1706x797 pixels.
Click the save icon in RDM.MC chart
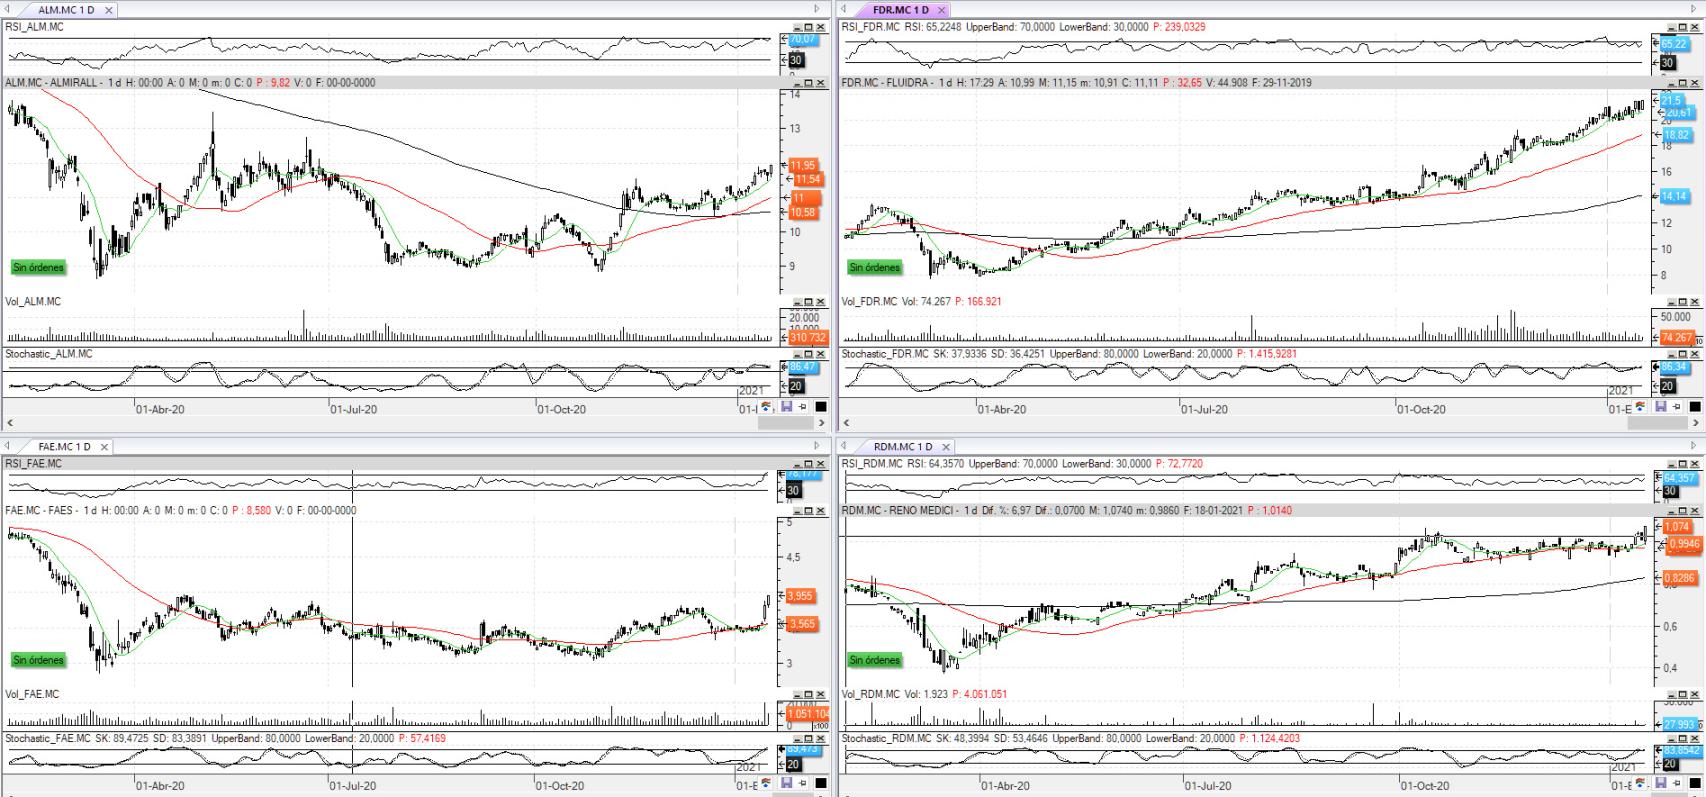click(1661, 784)
